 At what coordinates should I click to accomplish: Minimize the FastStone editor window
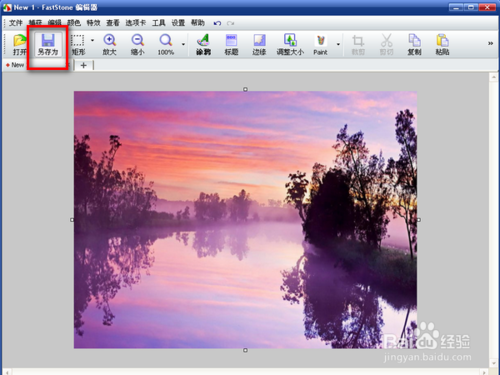[x=455, y=7]
